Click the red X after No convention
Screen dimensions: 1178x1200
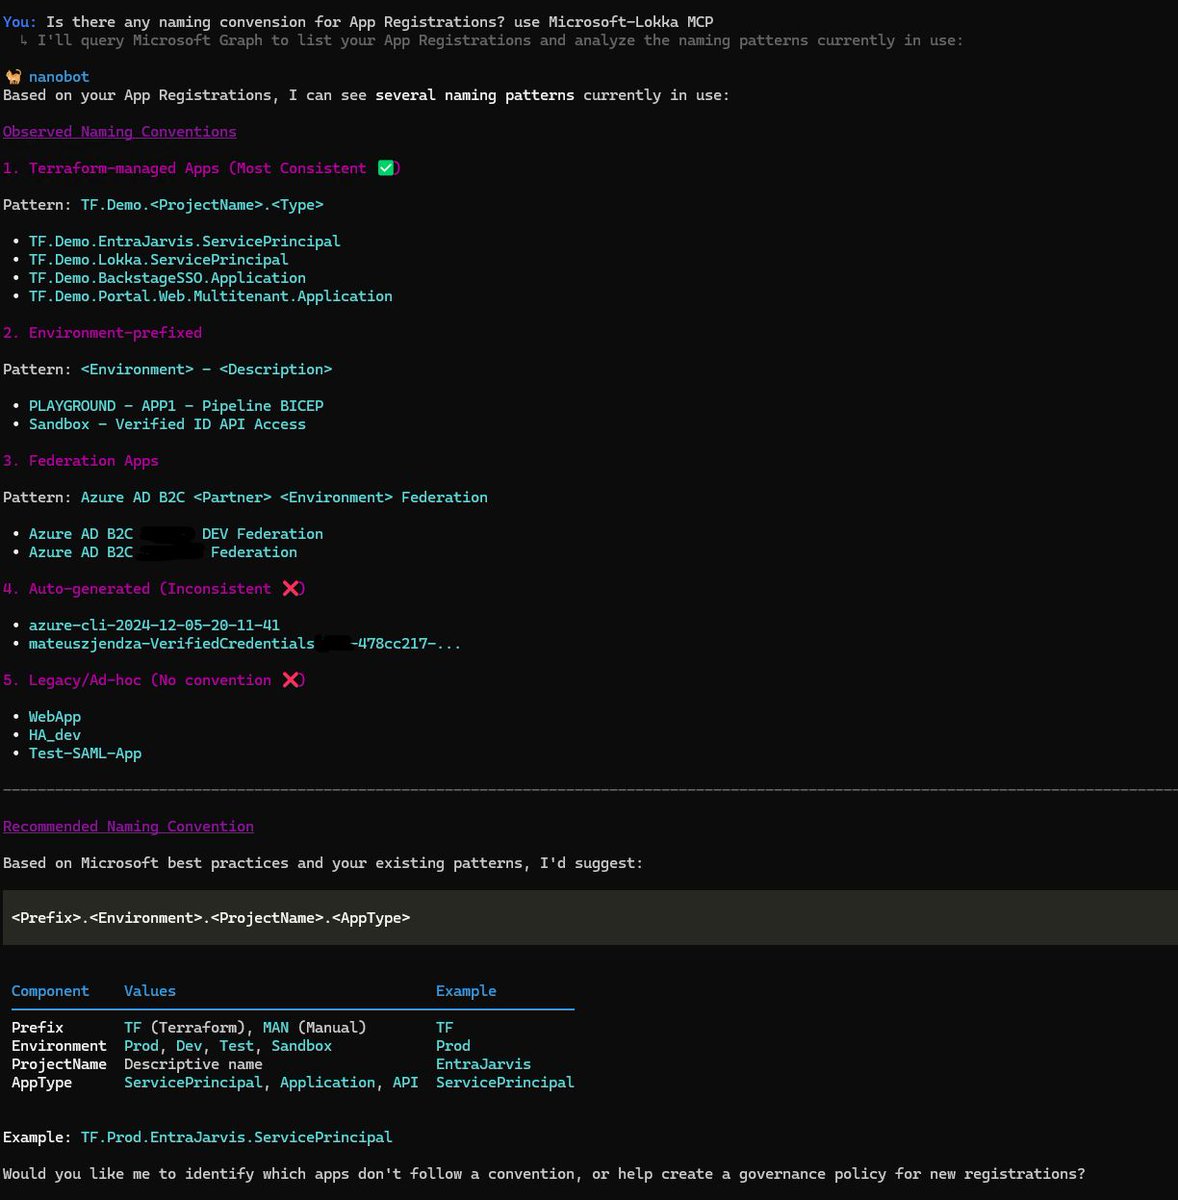coord(291,680)
